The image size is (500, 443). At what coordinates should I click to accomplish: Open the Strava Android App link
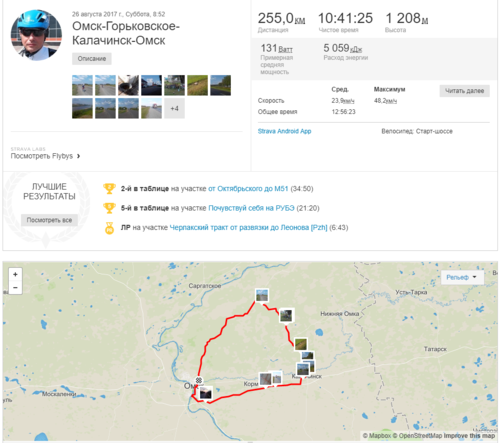coord(284,131)
